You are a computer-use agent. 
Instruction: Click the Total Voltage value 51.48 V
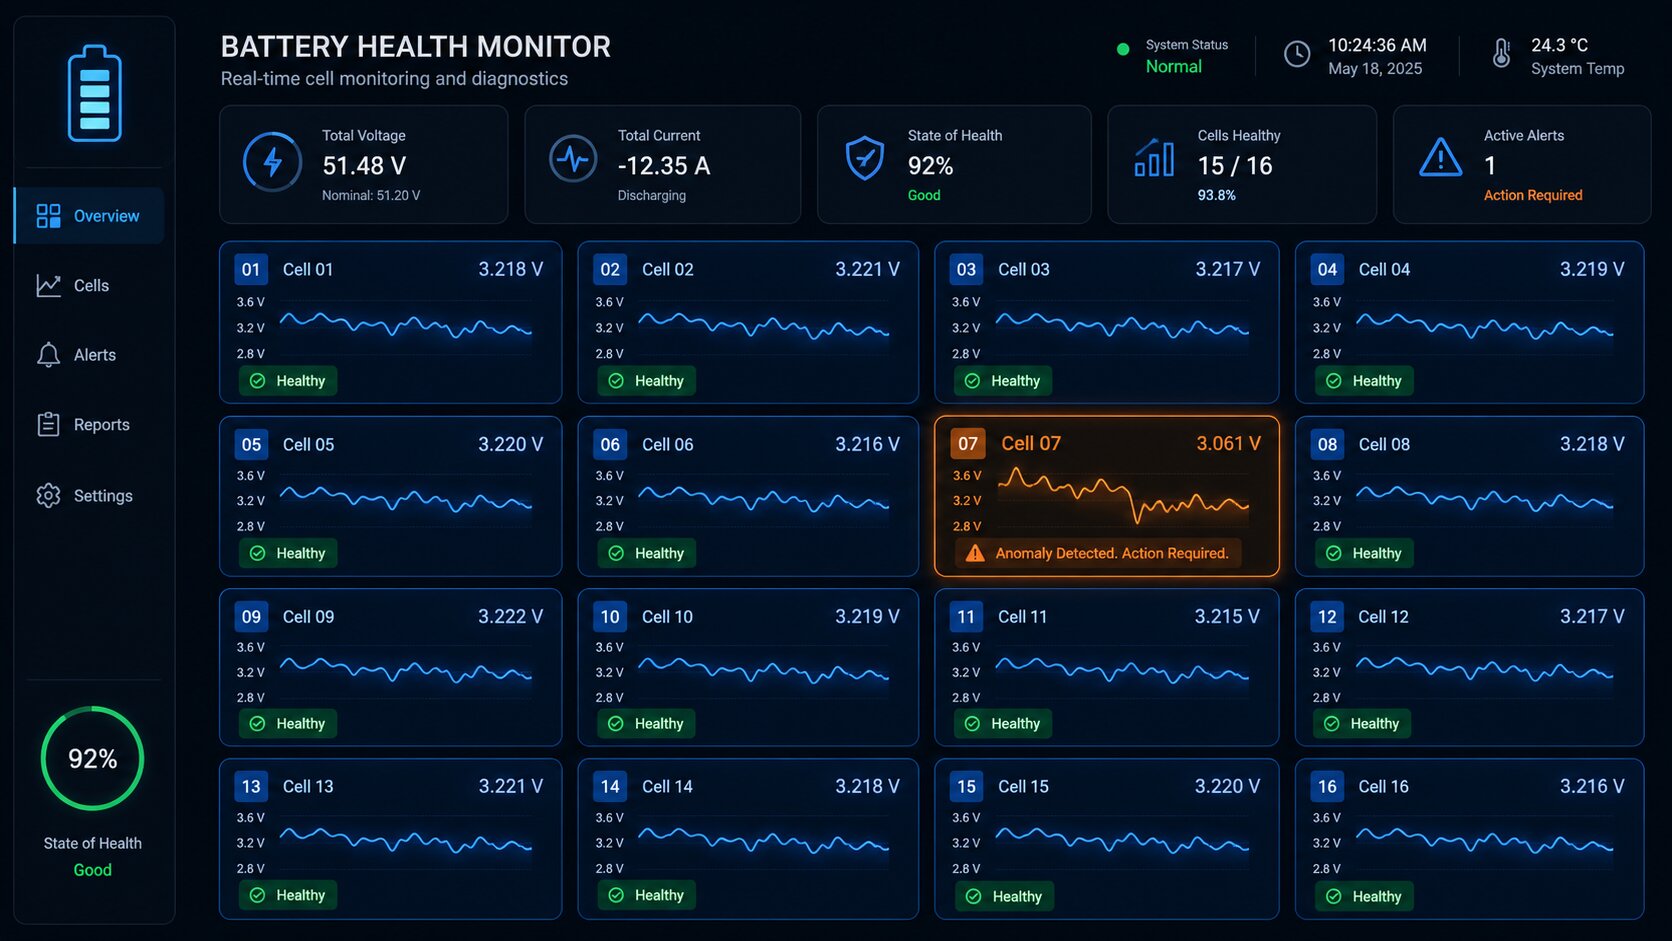(x=364, y=166)
